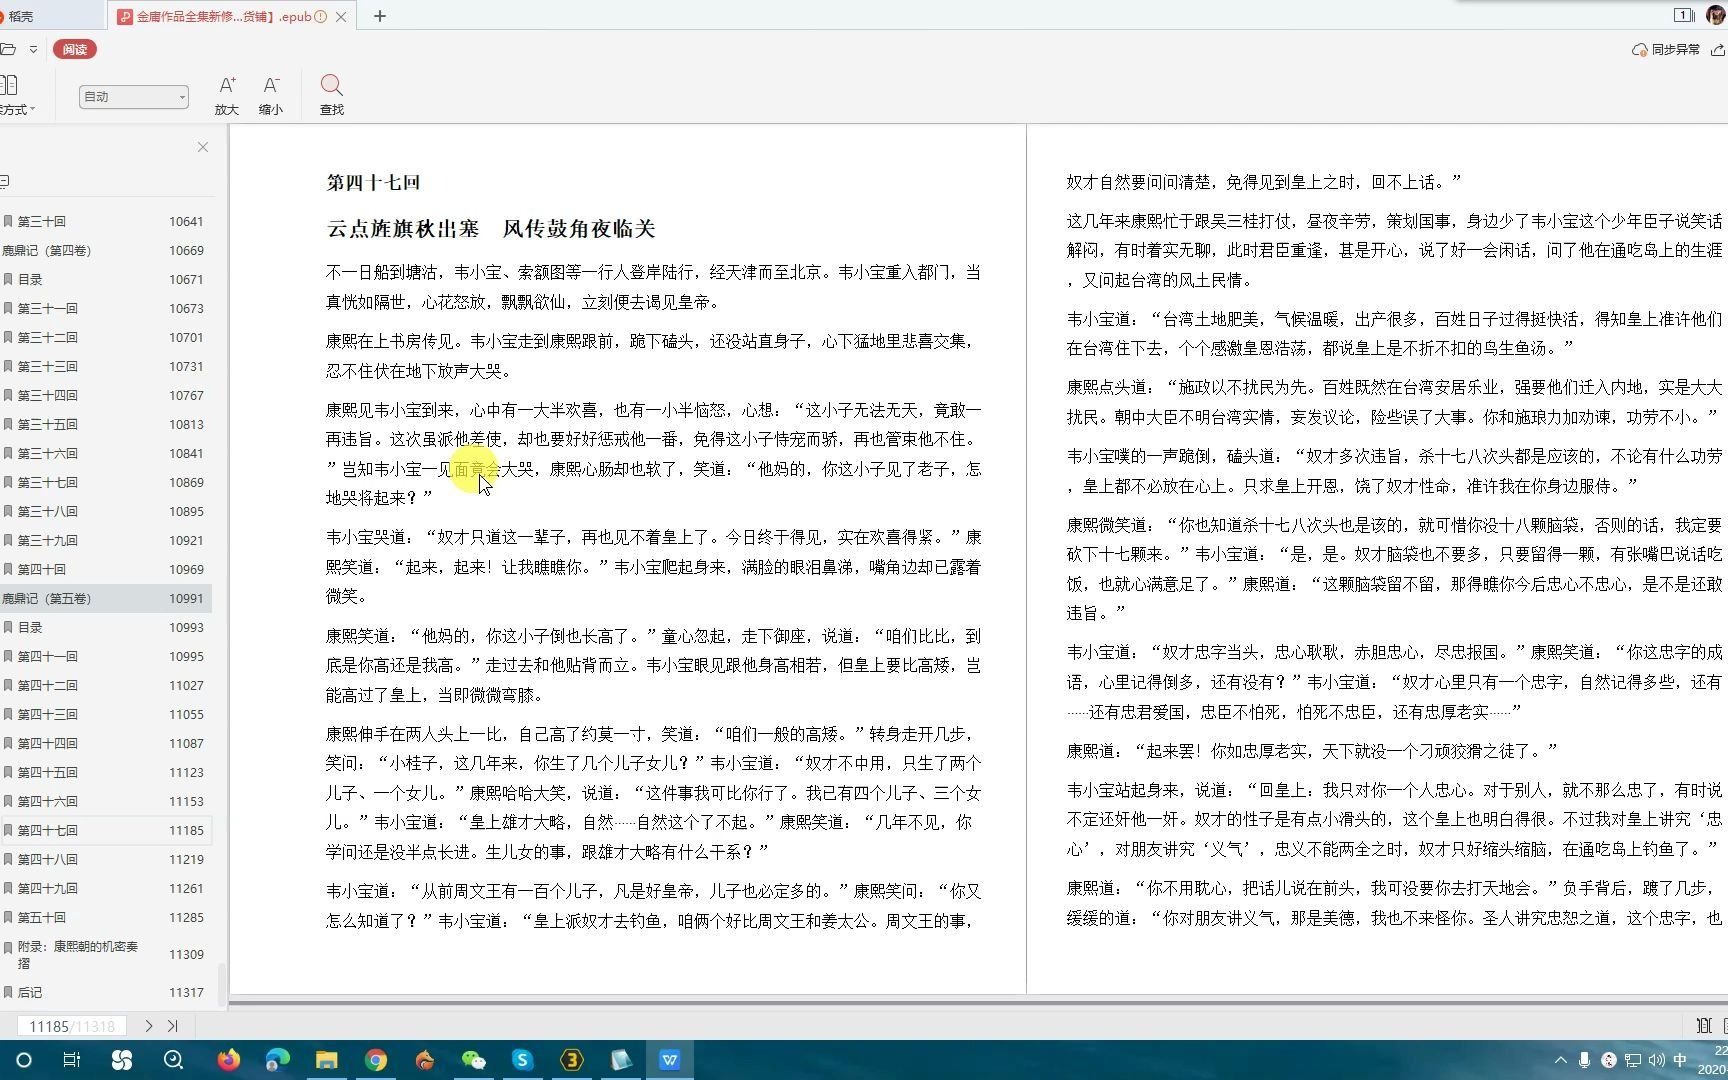
Task: Switch to the 稻壳 tab
Action: pyautogui.click(x=20, y=16)
